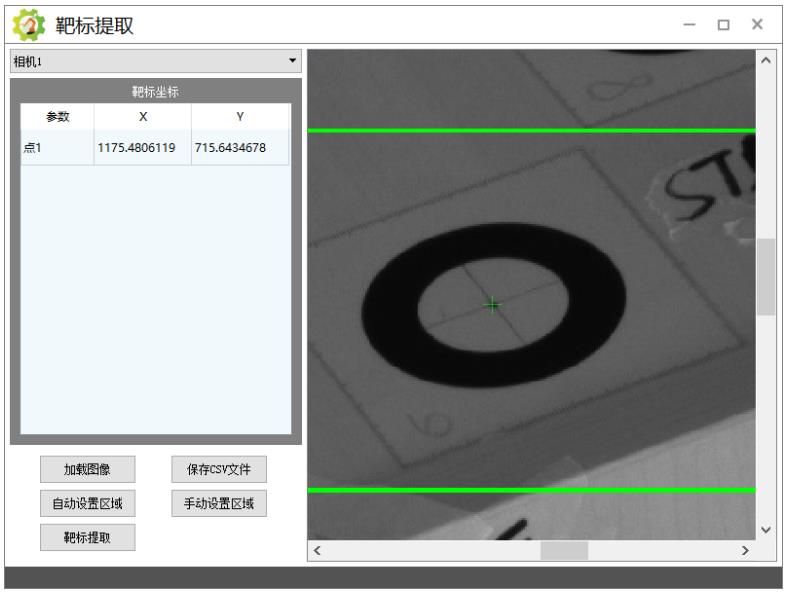Select Y value 715.6434678
This screenshot has width=791, height=595.
(240, 148)
